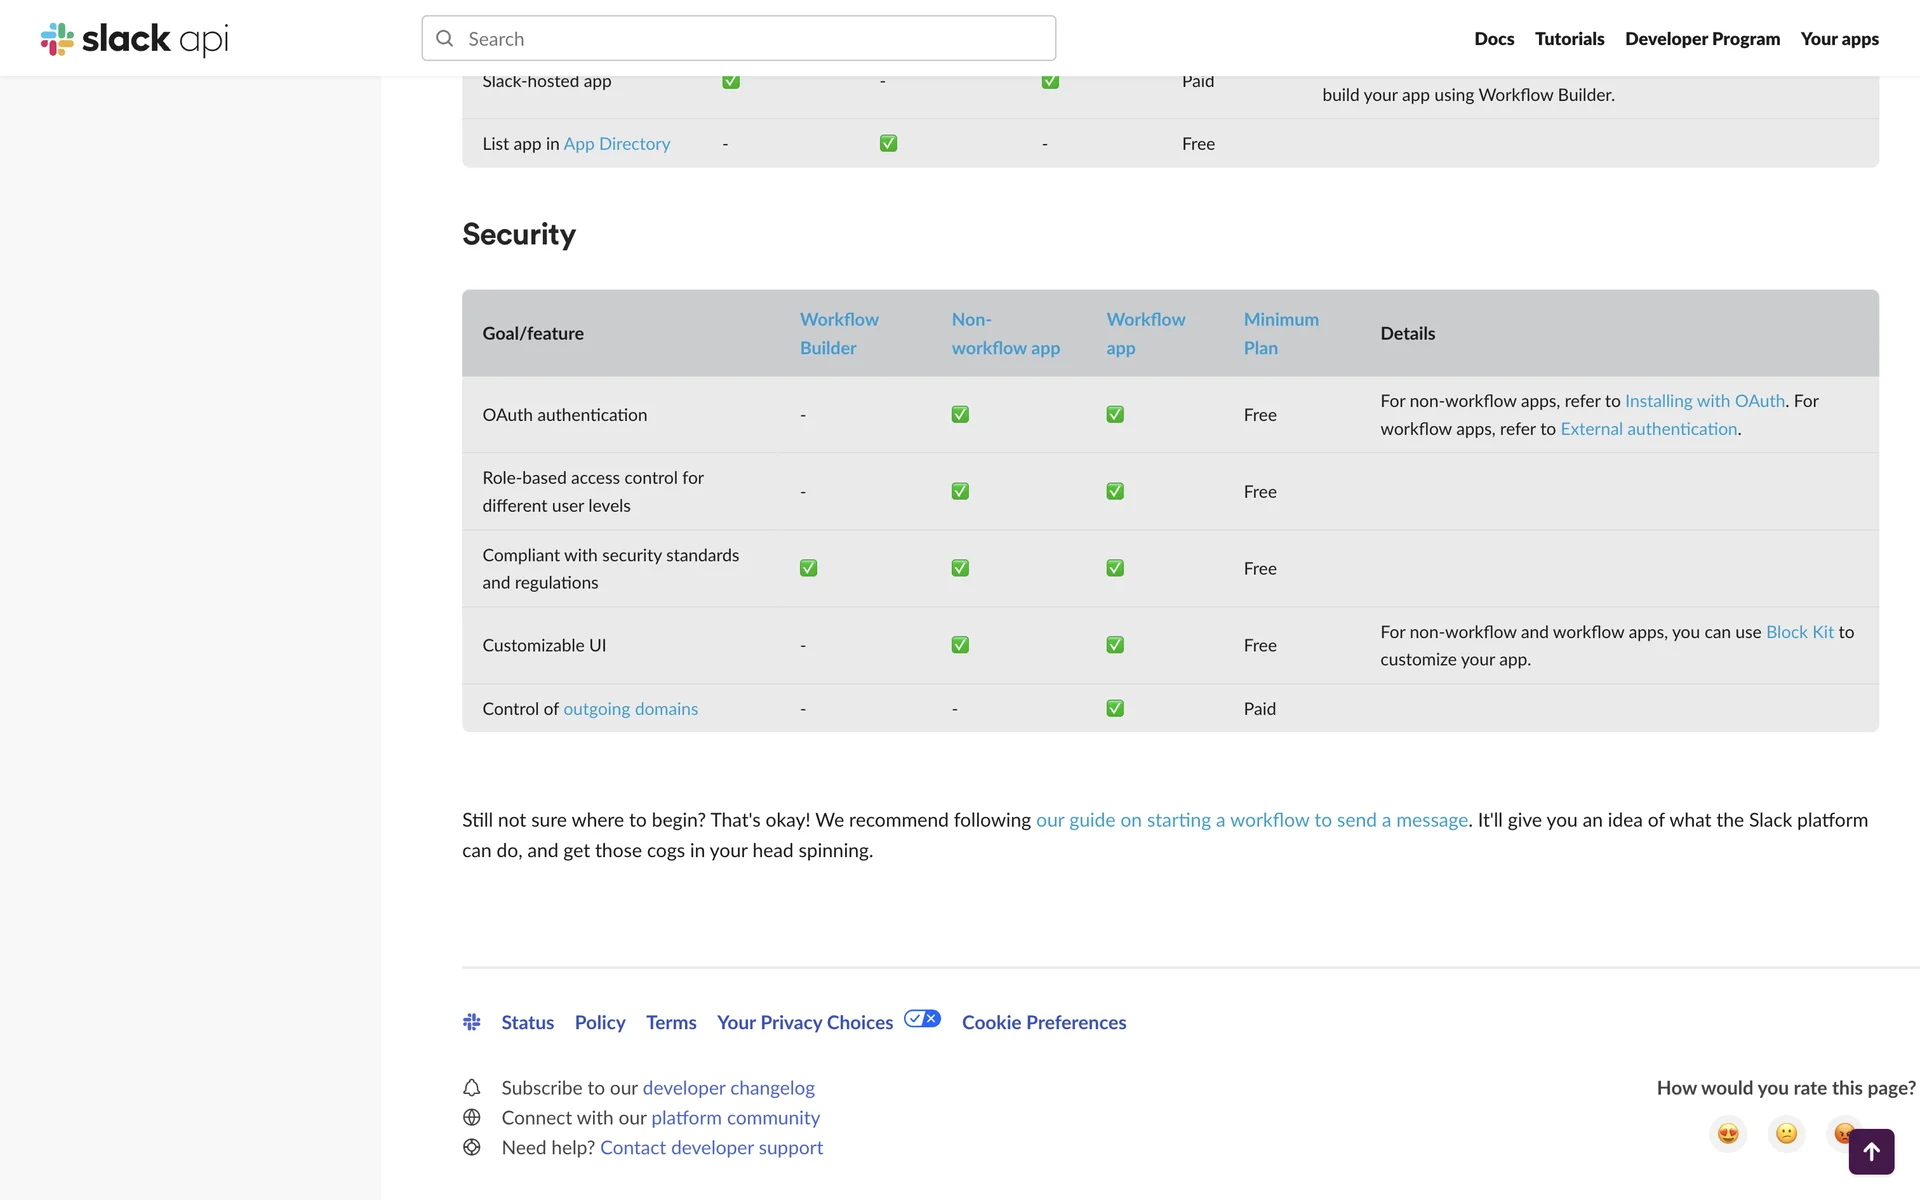Viewport: 1920px width, 1200px height.
Task: Click the Slack API logo
Action: pyautogui.click(x=134, y=39)
